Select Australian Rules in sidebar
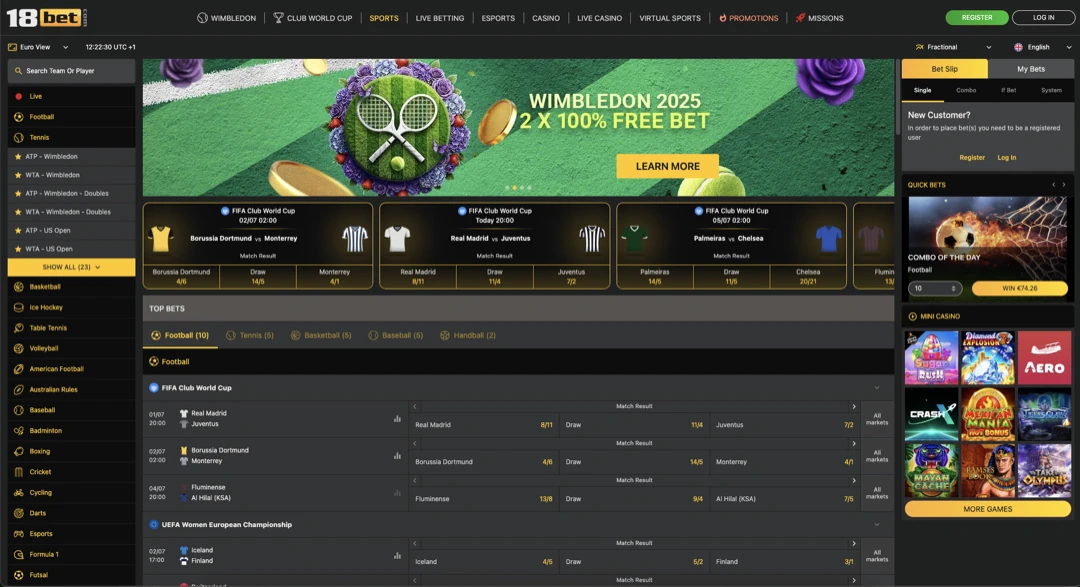Viewport: 1080px width, 587px height. 71,390
